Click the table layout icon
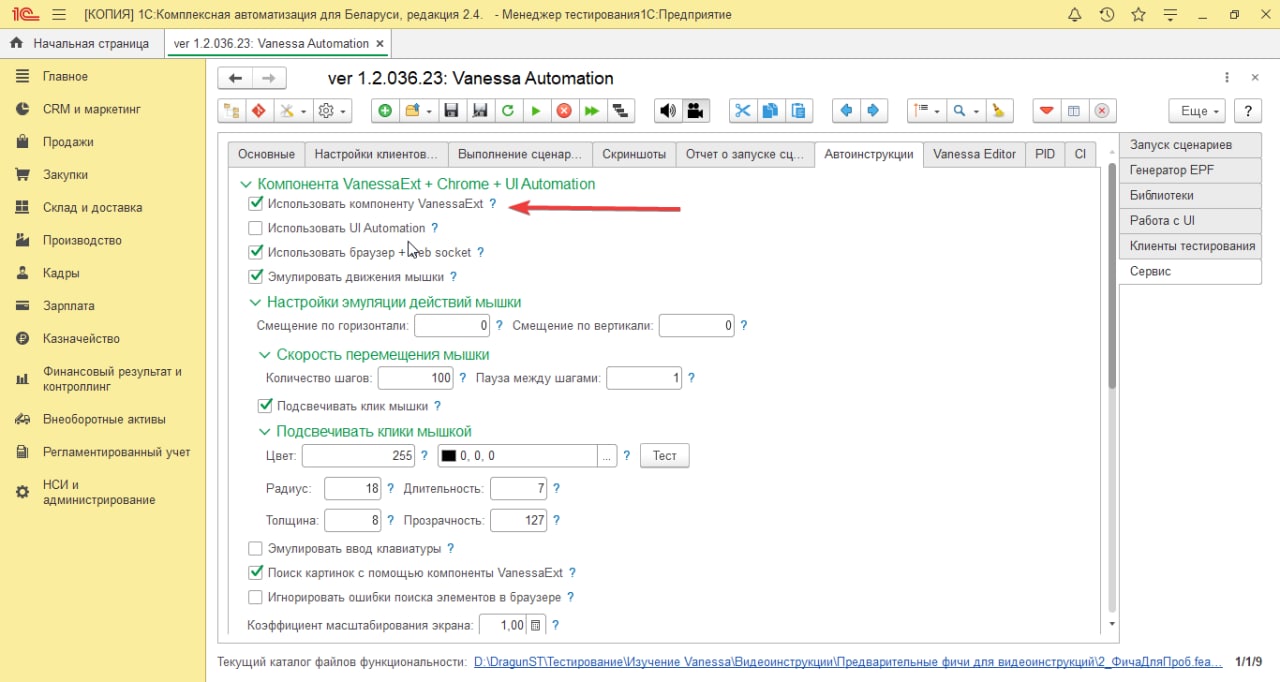The image size is (1280, 682). [1074, 111]
